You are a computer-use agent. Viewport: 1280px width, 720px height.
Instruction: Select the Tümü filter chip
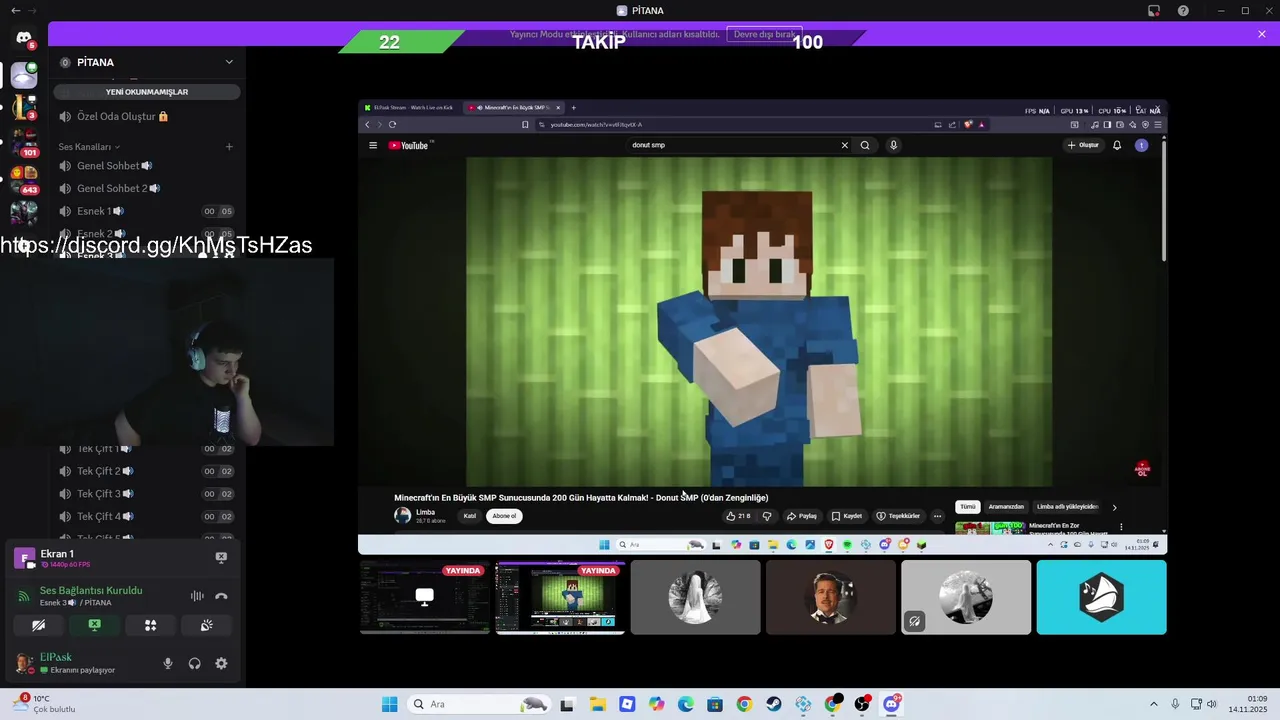[968, 507]
